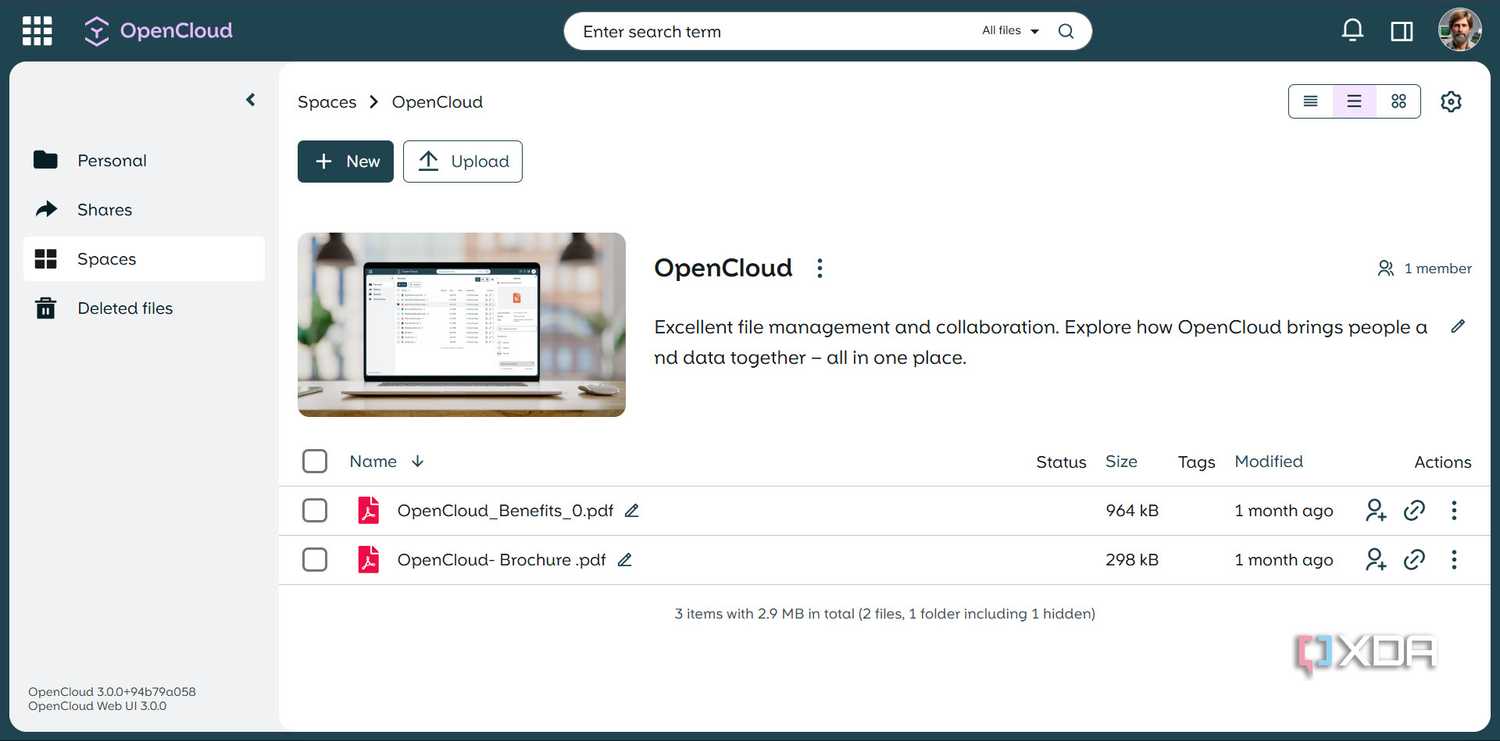Share OpenCloud_Benefits_0.pdf with people
This screenshot has width=1500, height=741.
point(1376,510)
